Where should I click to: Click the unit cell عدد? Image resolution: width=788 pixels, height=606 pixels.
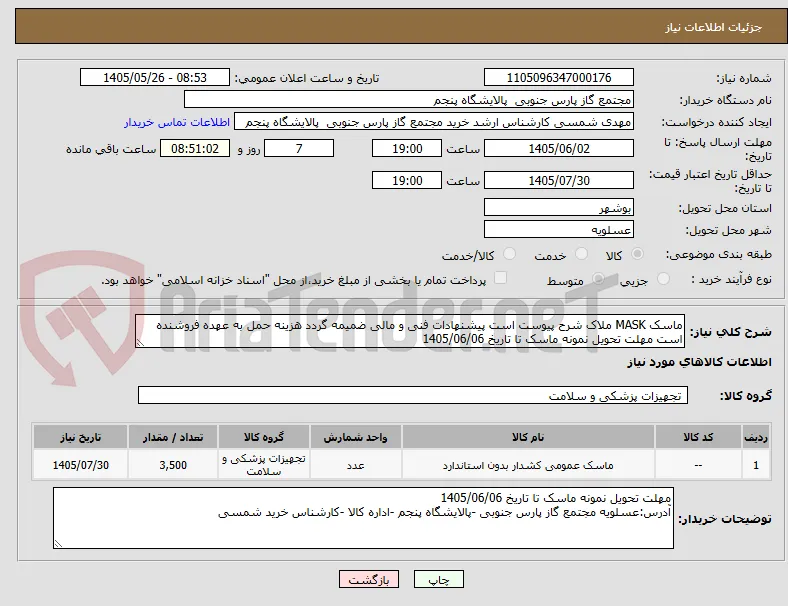coord(355,465)
